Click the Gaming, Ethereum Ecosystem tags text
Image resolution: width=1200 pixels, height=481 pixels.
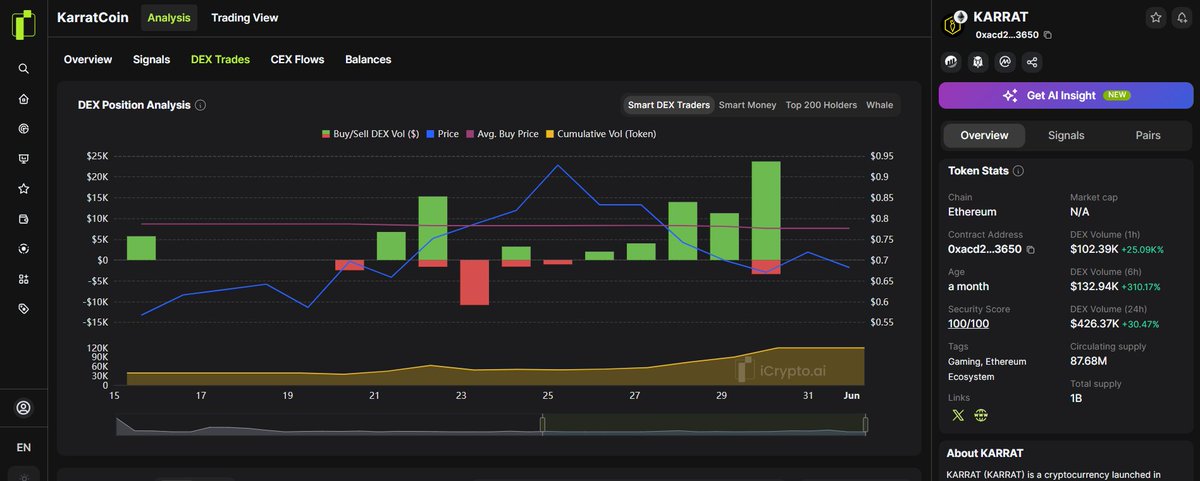tap(986, 369)
